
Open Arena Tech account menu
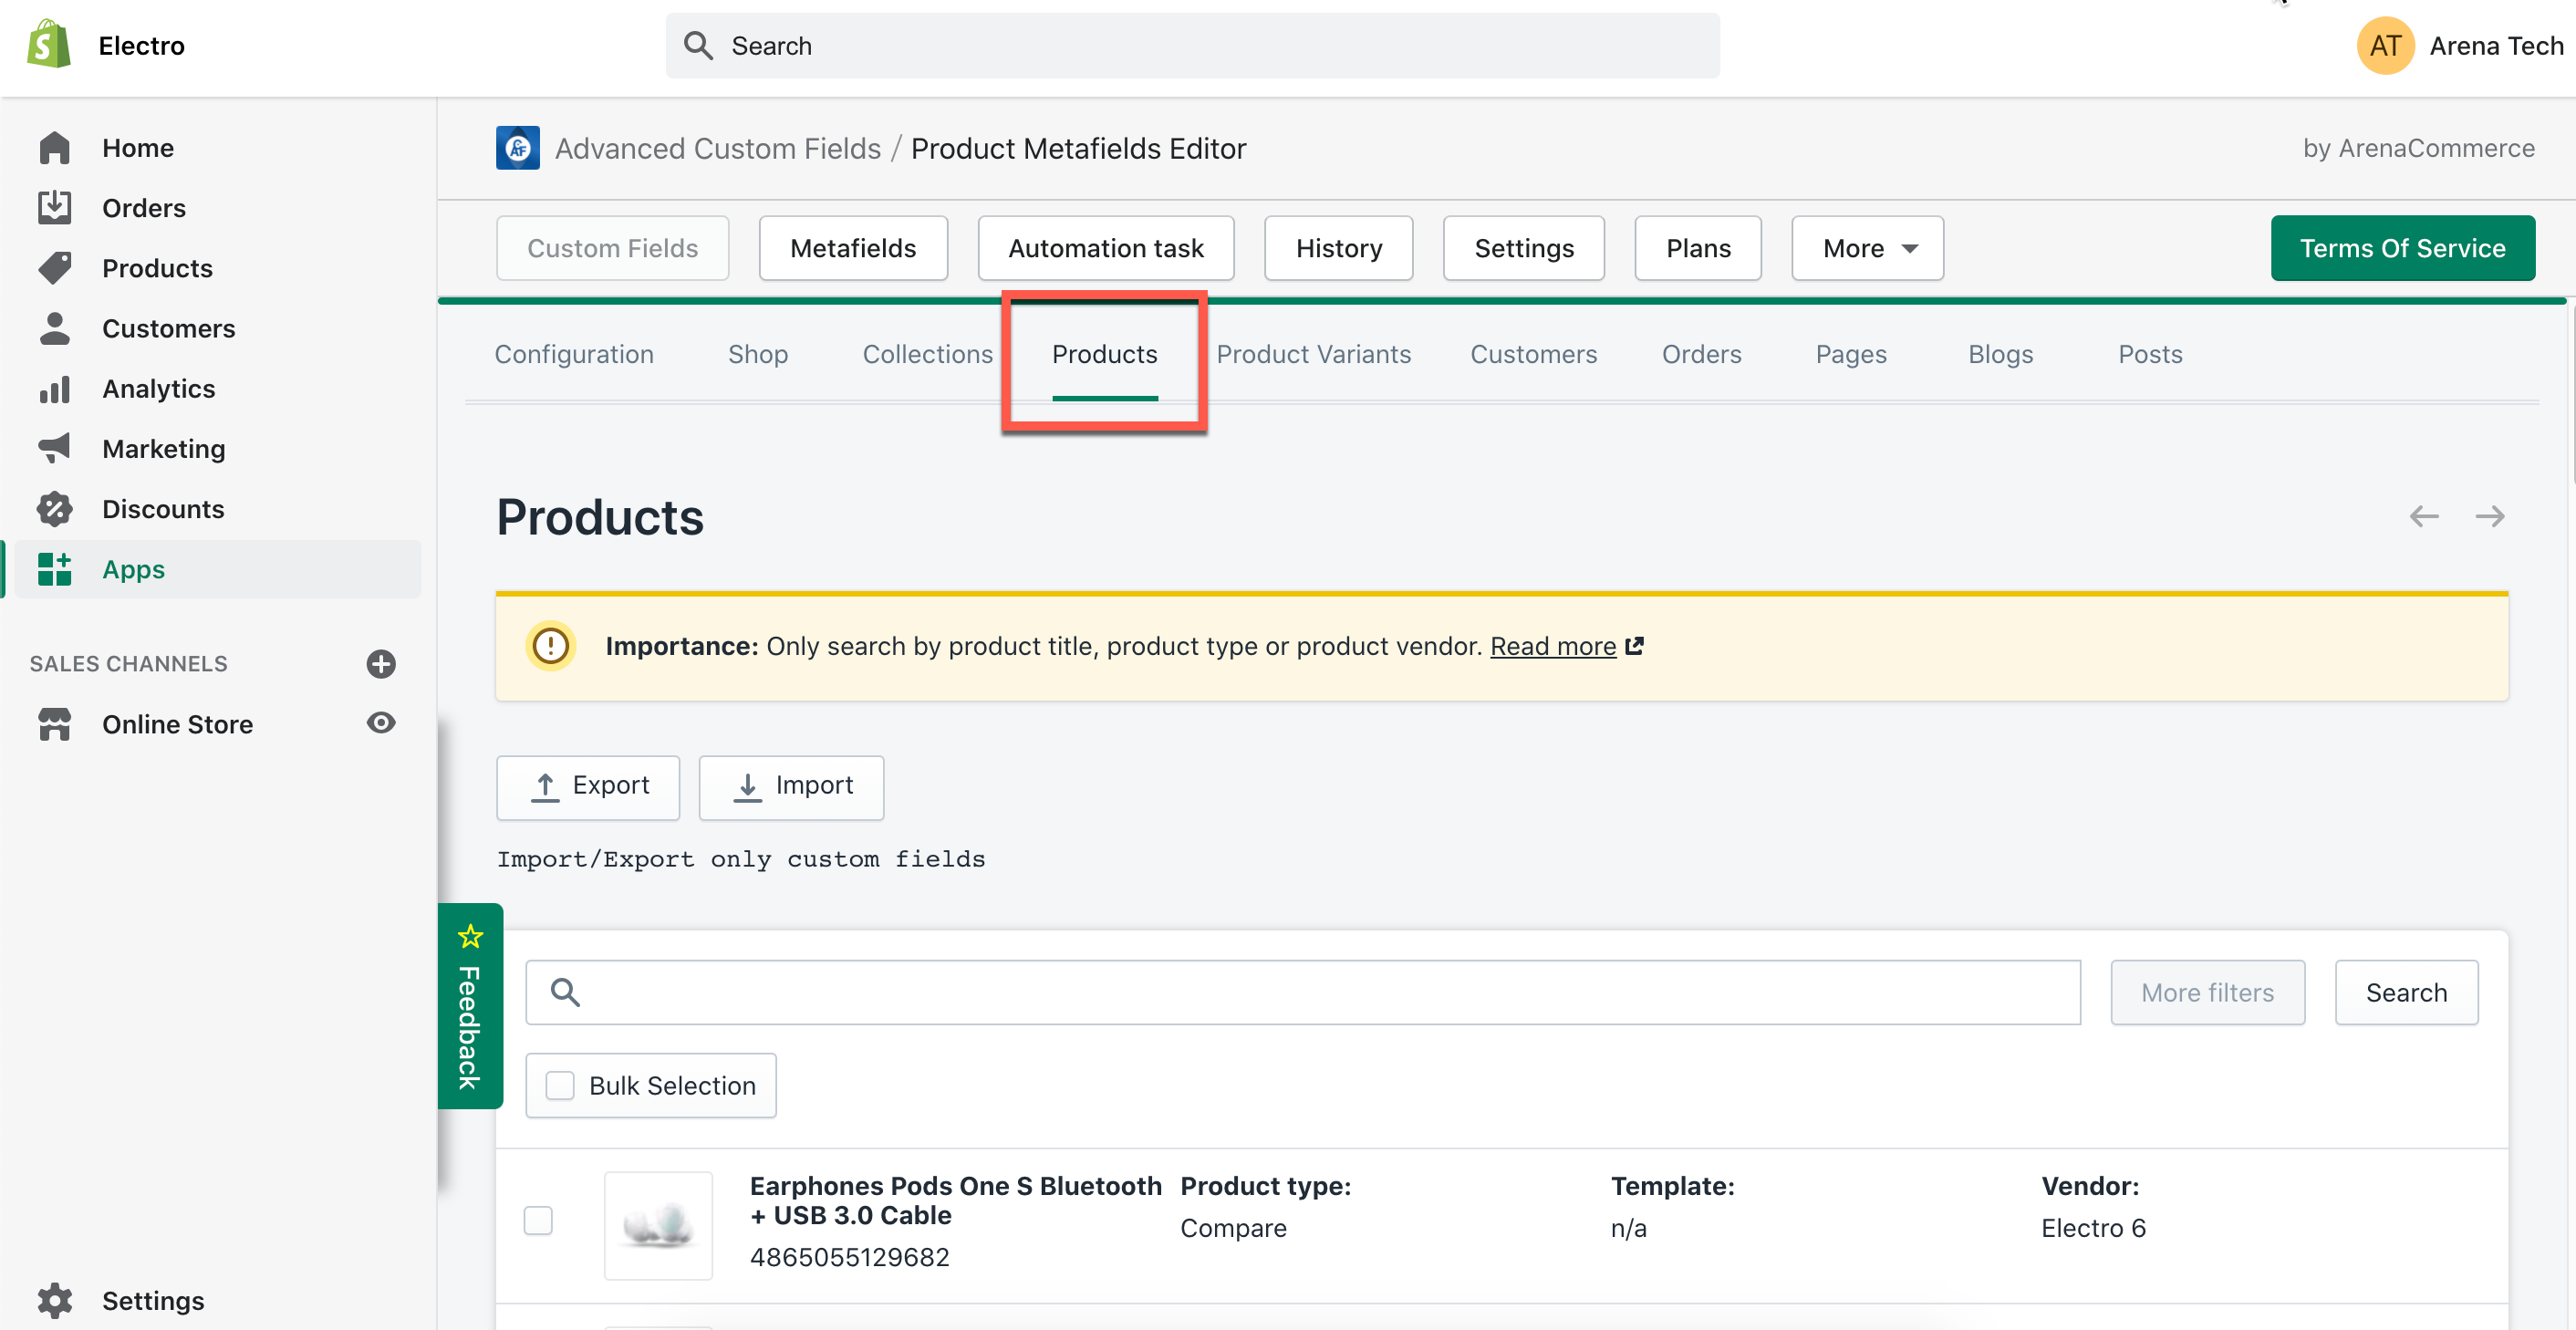pyautogui.click(x=2460, y=46)
